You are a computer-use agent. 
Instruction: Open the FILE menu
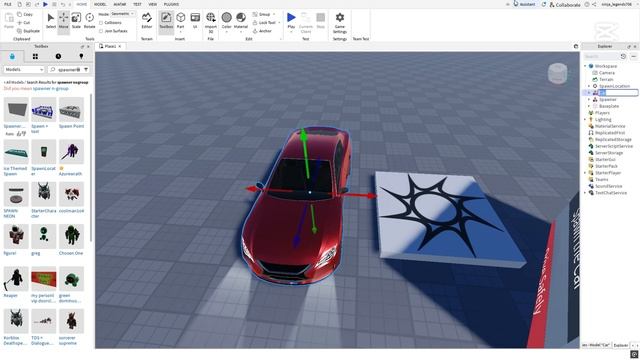tap(7, 4)
